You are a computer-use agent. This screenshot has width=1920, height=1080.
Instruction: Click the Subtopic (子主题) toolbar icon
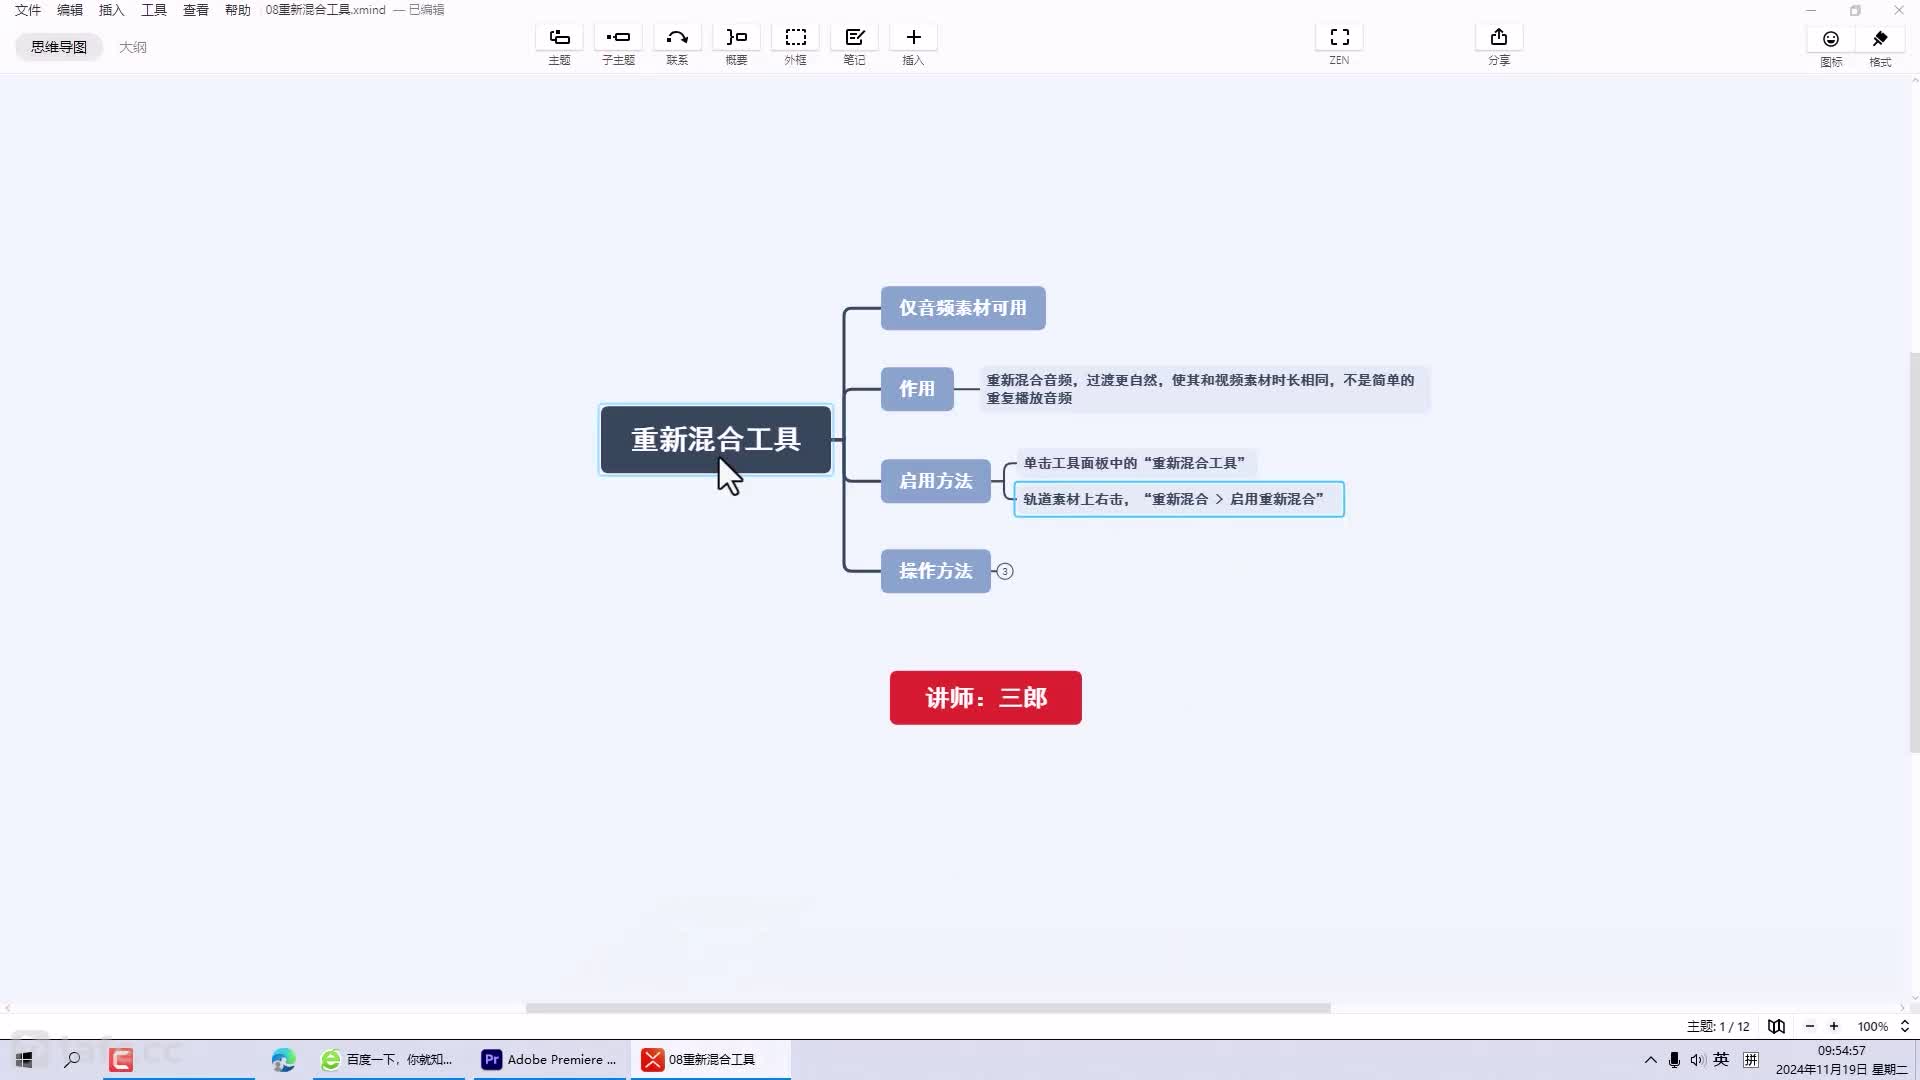coord(618,38)
